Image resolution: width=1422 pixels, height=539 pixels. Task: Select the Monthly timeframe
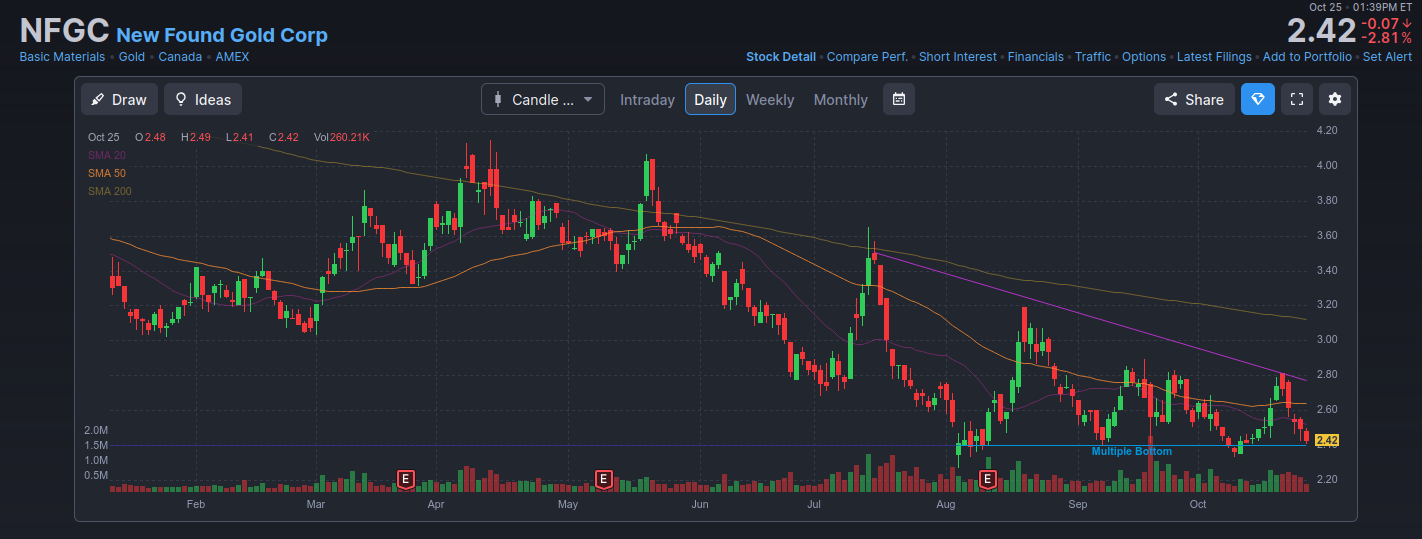coord(840,99)
